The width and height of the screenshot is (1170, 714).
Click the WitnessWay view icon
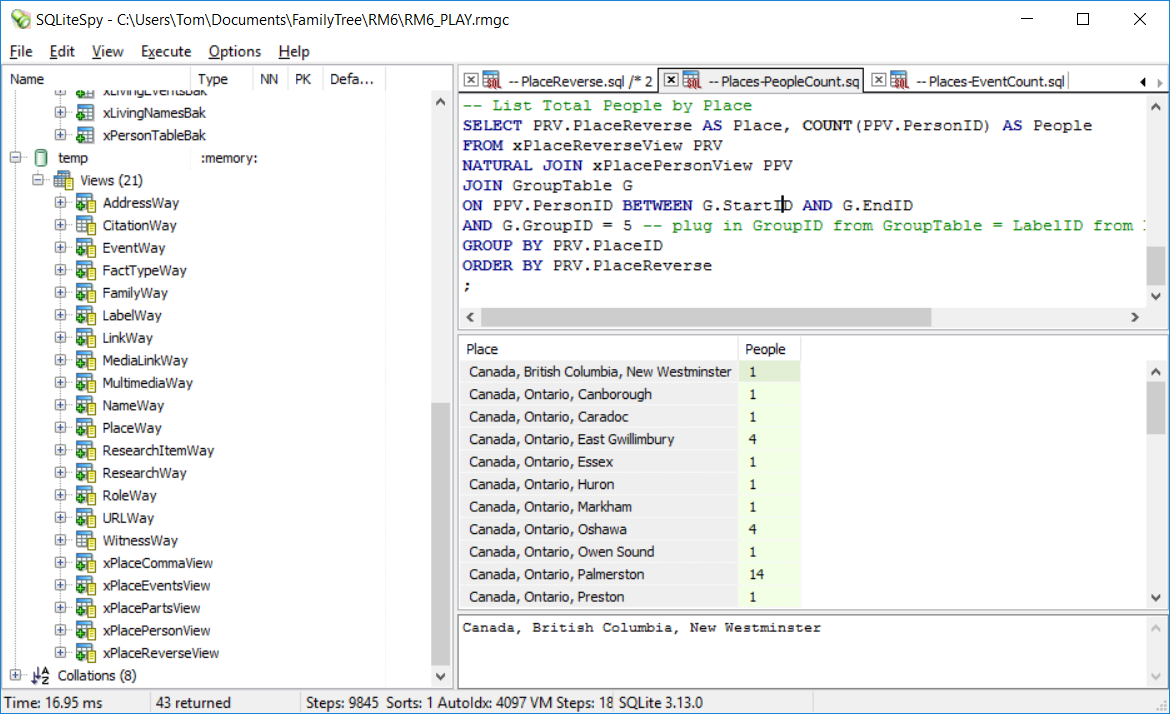pos(86,540)
